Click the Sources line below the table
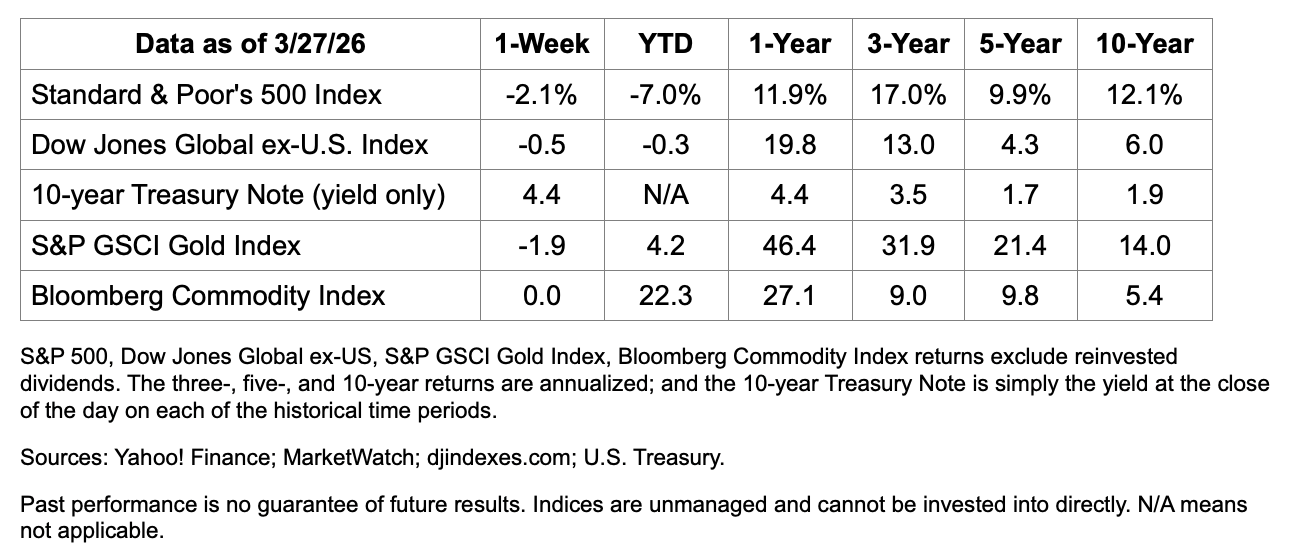Viewport: 1293px width, 560px height. coord(371,458)
